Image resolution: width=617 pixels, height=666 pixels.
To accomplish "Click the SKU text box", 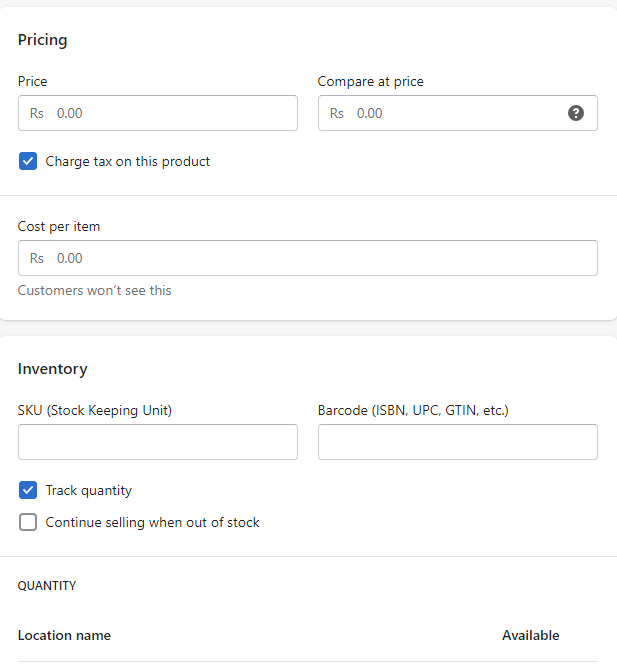I will [158, 442].
